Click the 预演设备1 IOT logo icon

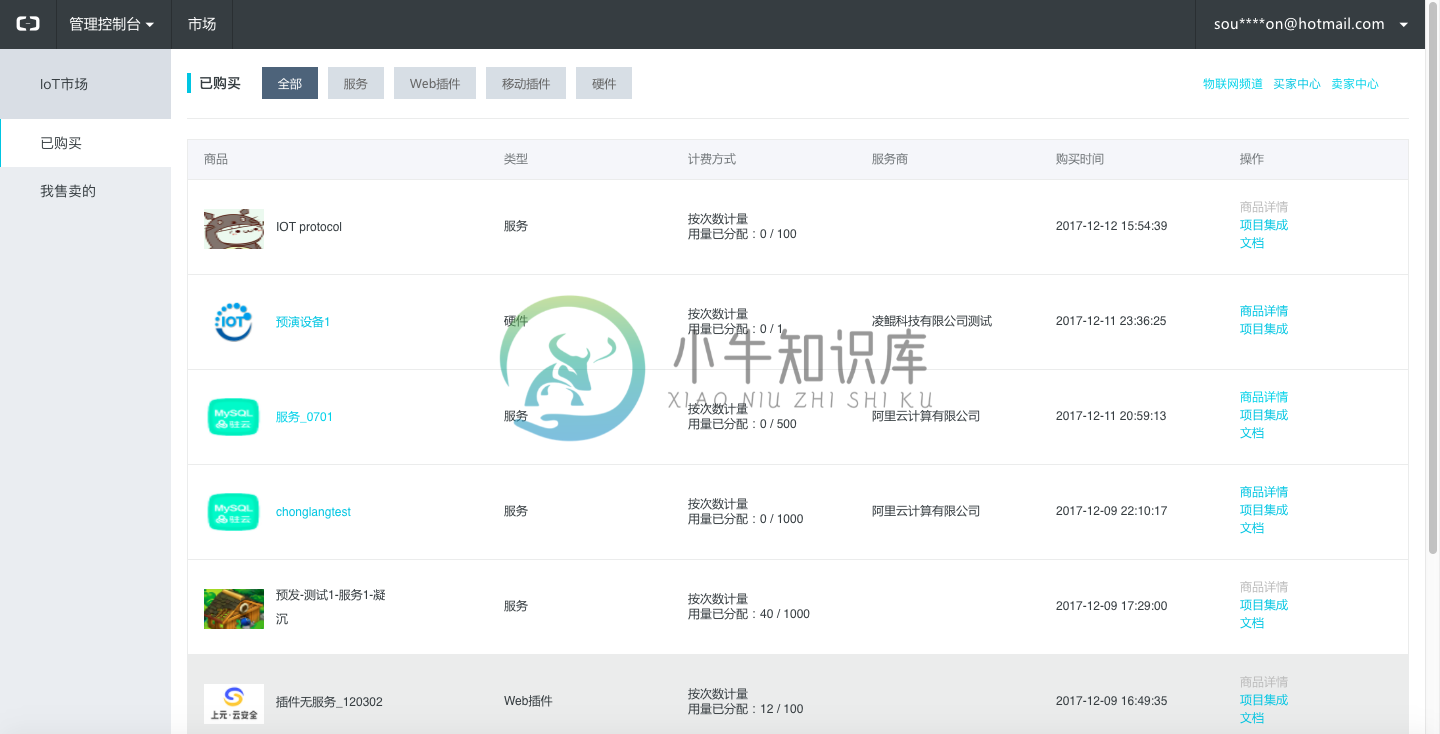pos(234,322)
